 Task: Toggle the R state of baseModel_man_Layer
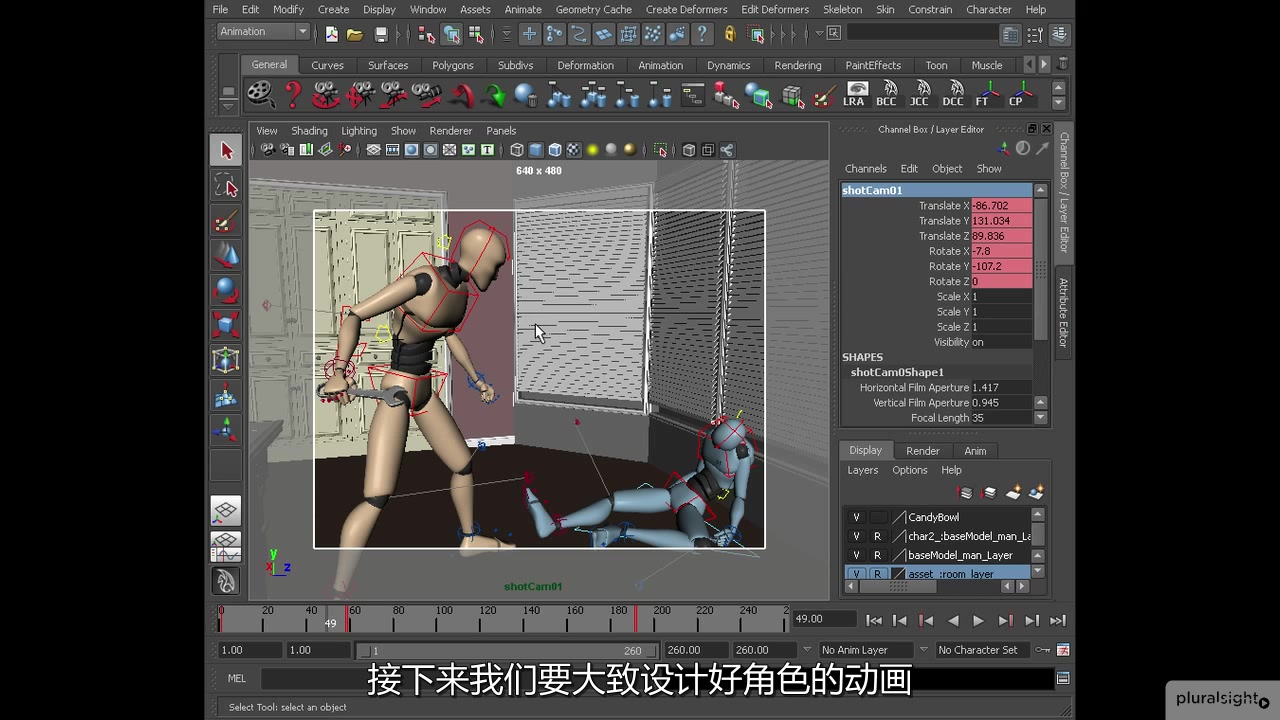point(878,555)
